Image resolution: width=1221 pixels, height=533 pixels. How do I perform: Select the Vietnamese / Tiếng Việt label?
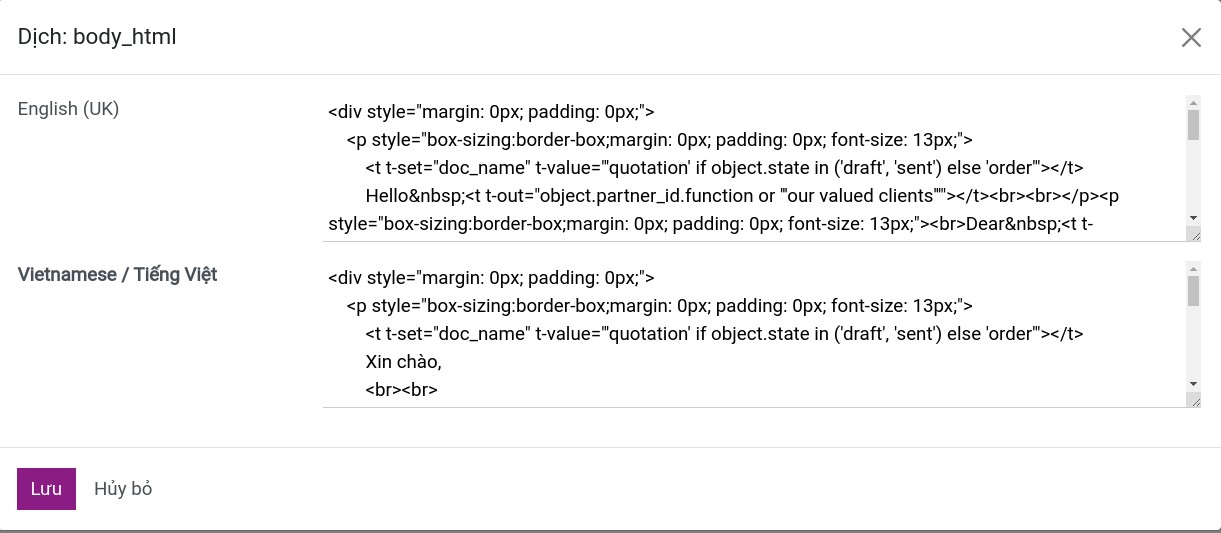pyautogui.click(x=118, y=275)
